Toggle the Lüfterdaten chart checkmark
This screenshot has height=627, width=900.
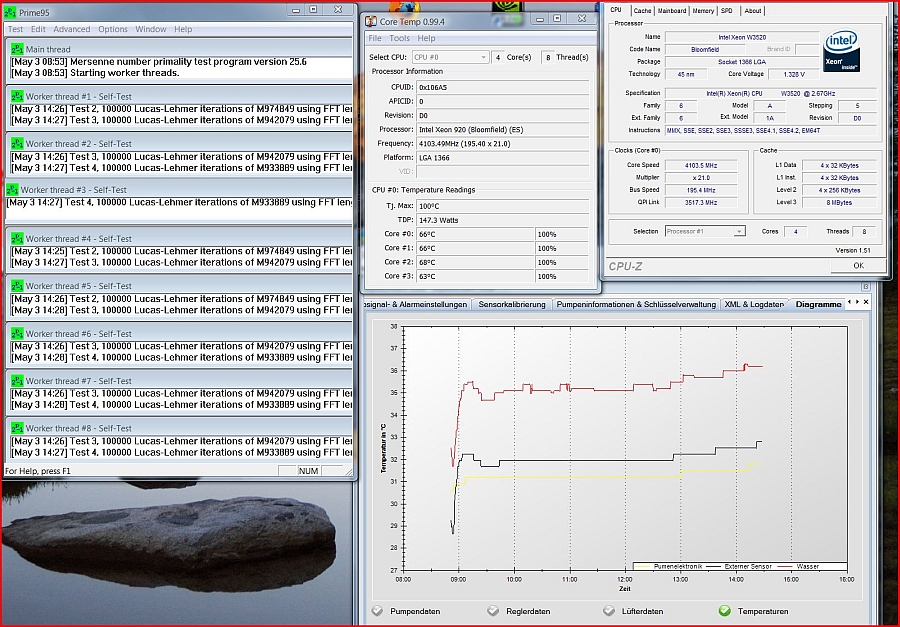(609, 610)
